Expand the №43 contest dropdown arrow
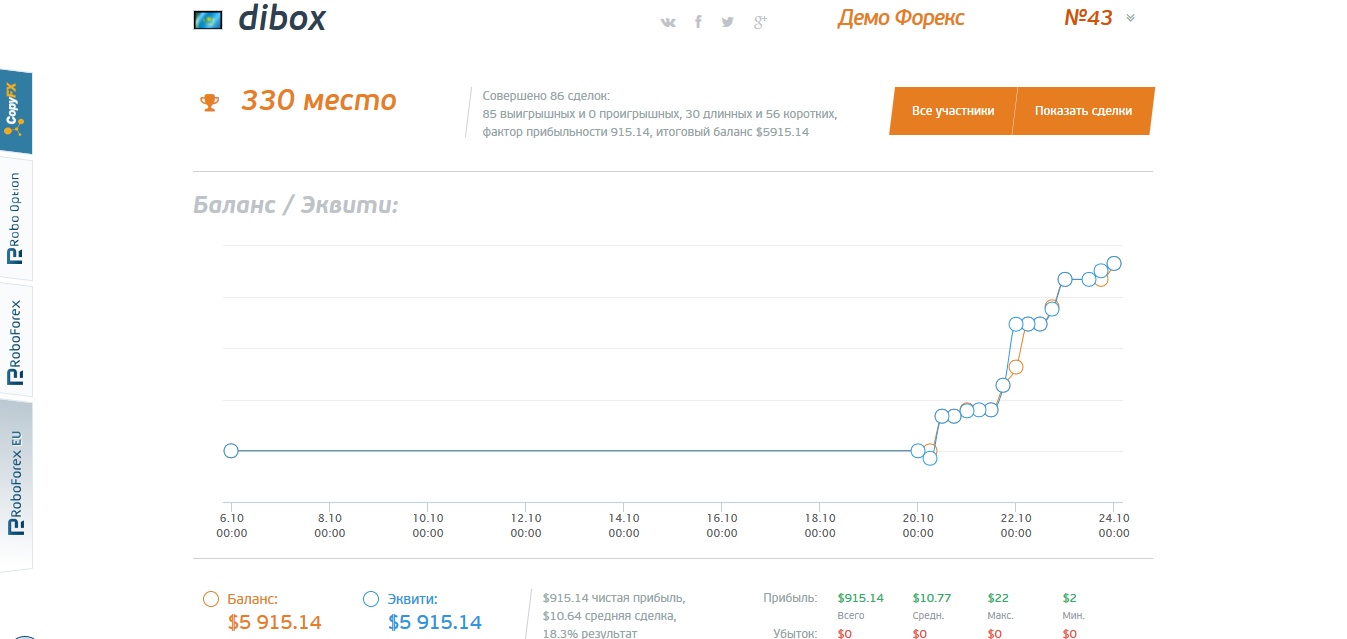 point(1130,18)
